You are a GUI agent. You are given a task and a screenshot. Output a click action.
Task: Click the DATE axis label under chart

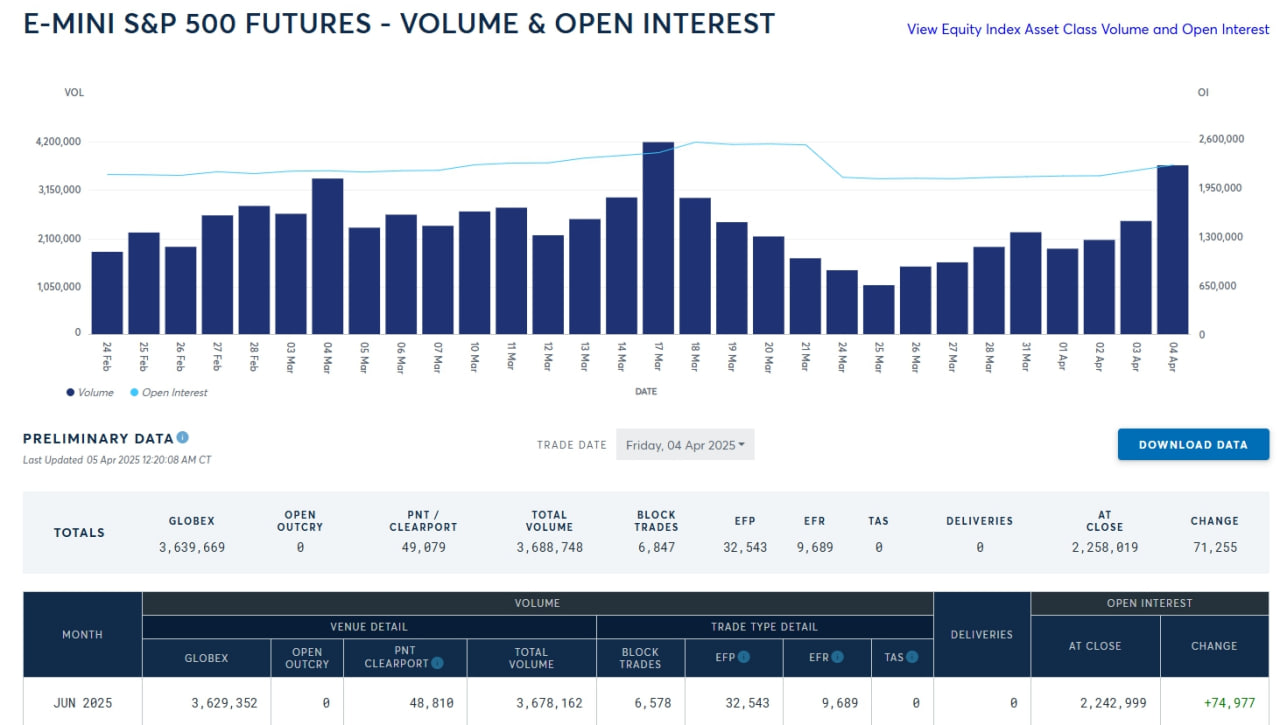click(646, 391)
